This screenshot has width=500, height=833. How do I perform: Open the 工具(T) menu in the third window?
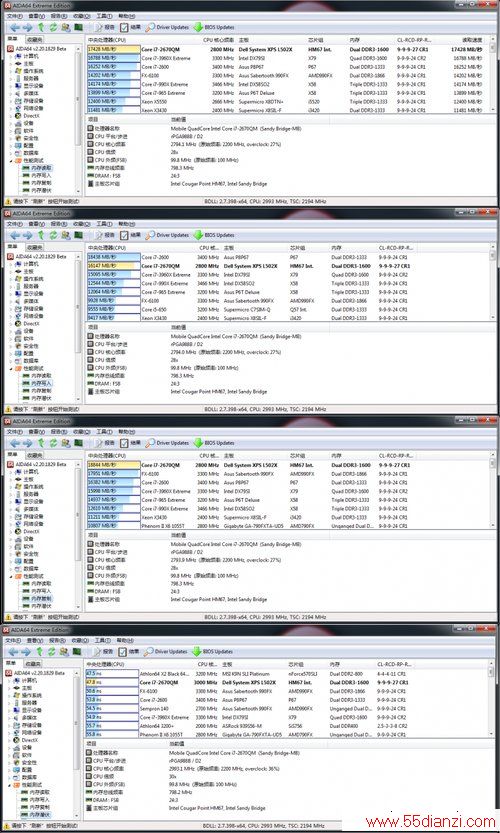(x=104, y=431)
